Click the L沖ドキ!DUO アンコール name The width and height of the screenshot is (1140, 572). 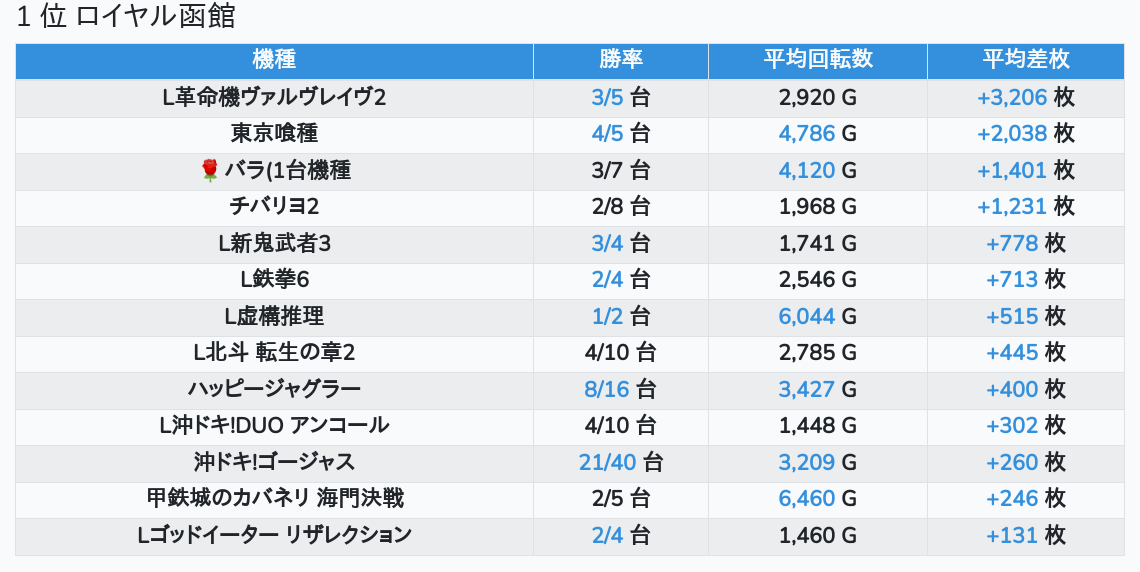coord(274,425)
